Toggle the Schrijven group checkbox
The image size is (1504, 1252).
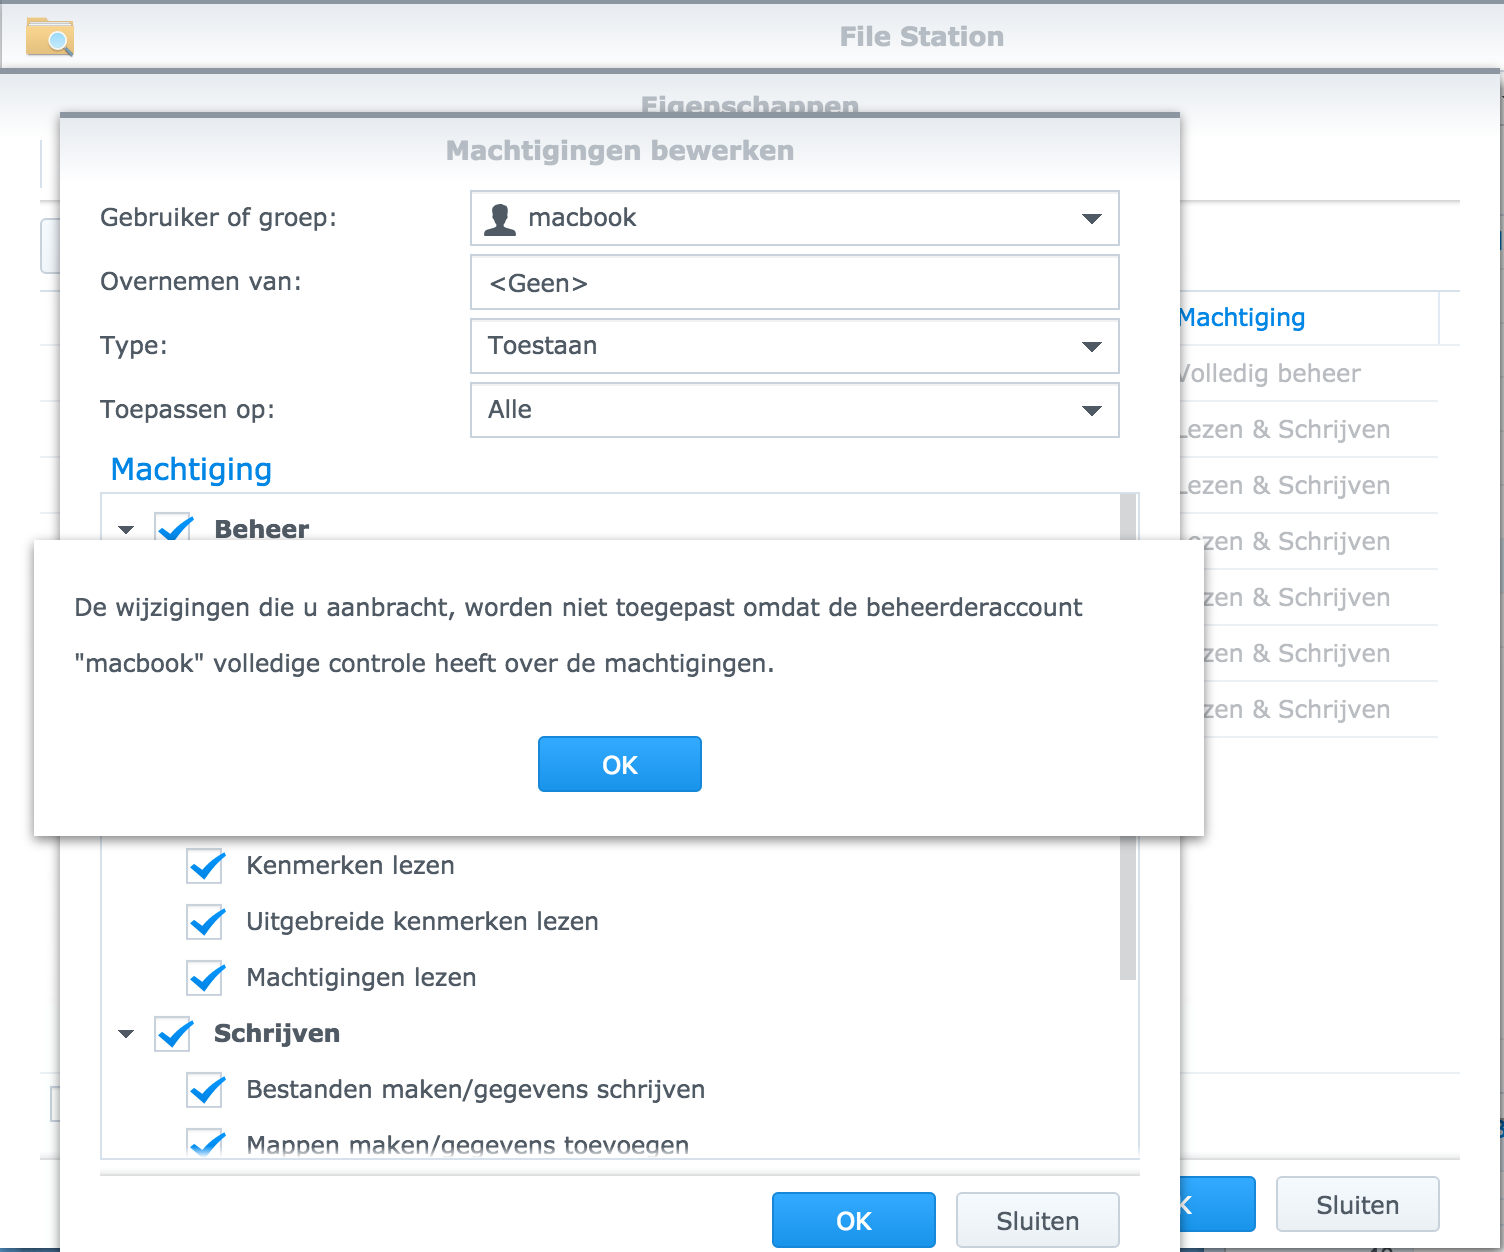click(174, 1033)
